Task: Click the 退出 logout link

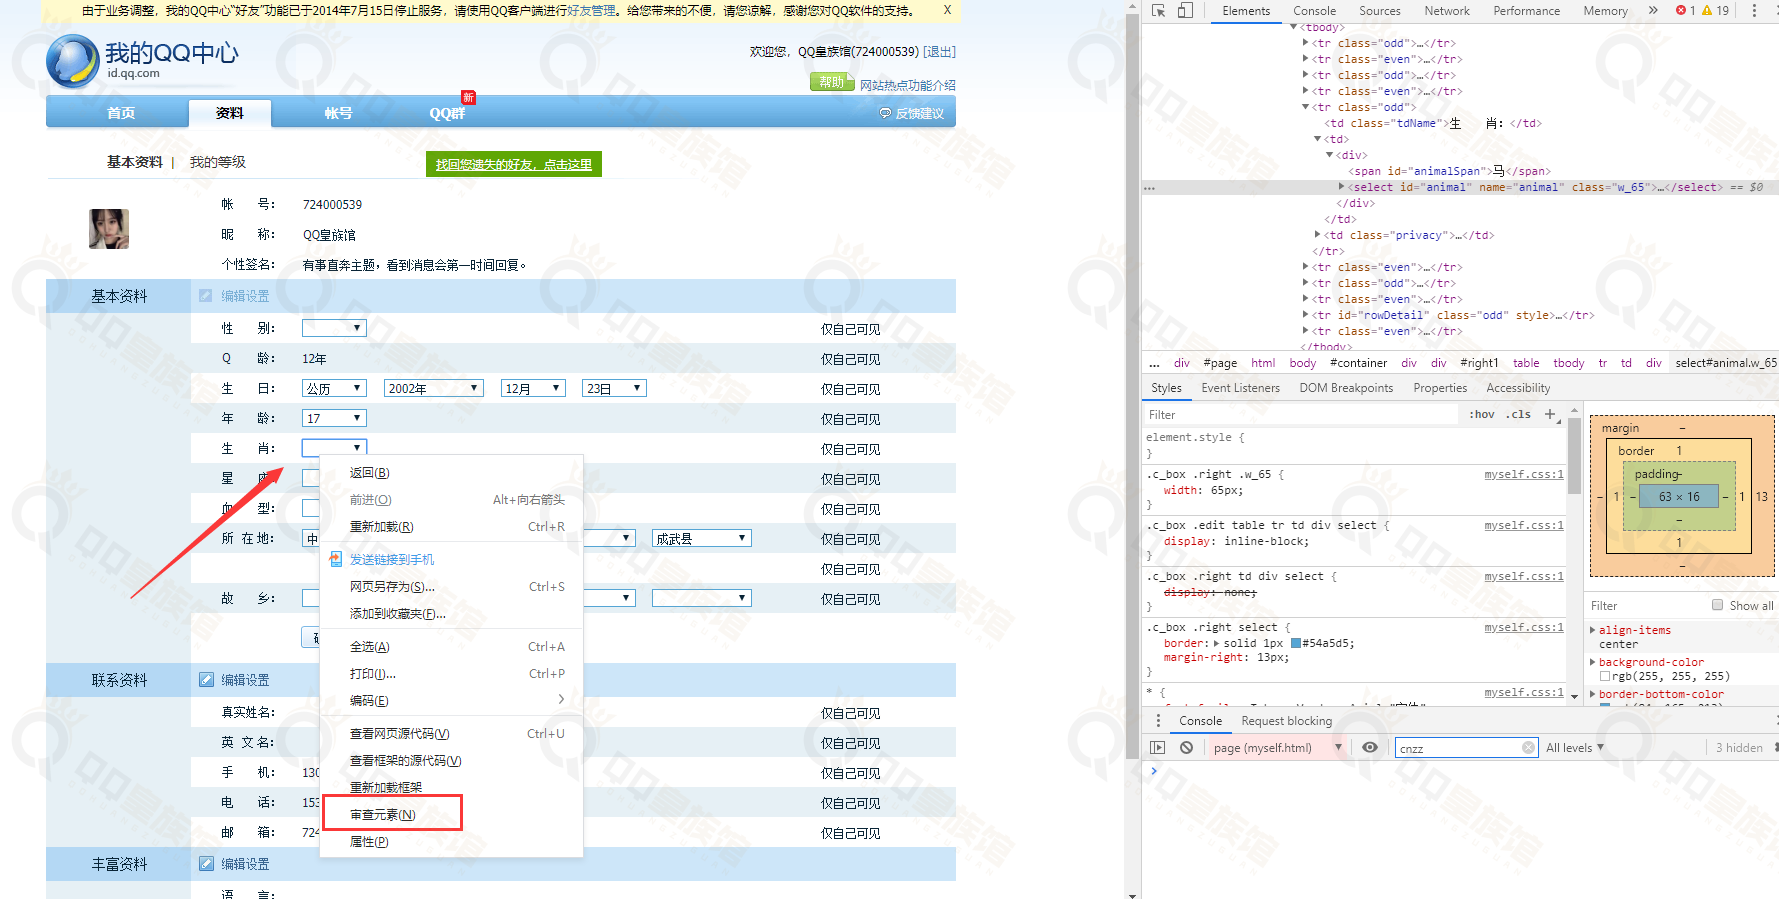Action: (x=939, y=52)
